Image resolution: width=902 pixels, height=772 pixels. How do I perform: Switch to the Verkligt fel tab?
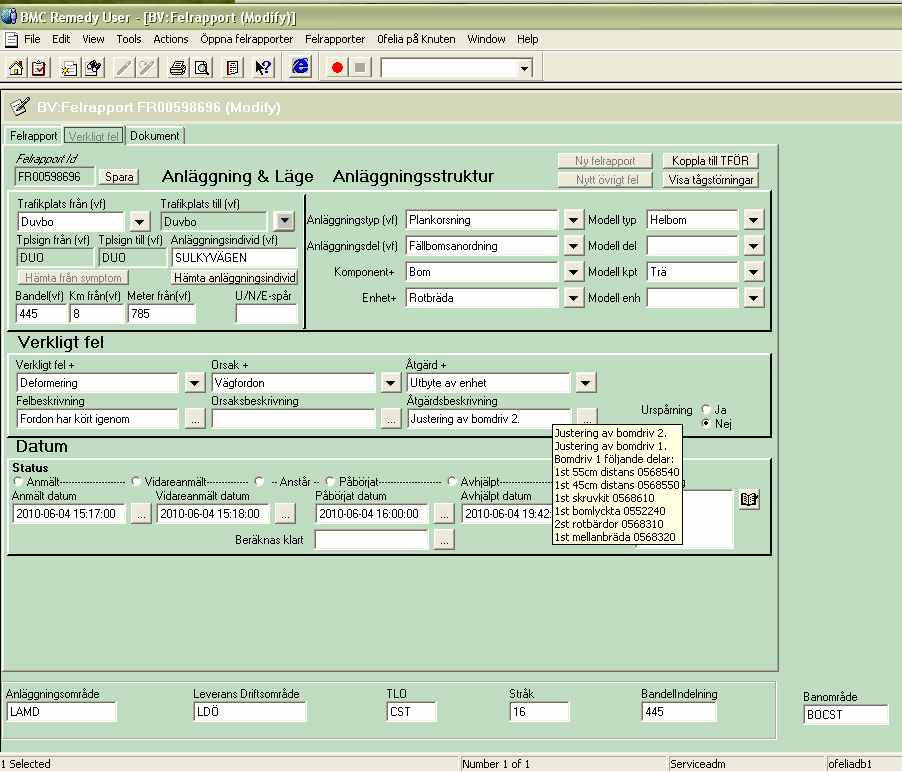click(94, 136)
